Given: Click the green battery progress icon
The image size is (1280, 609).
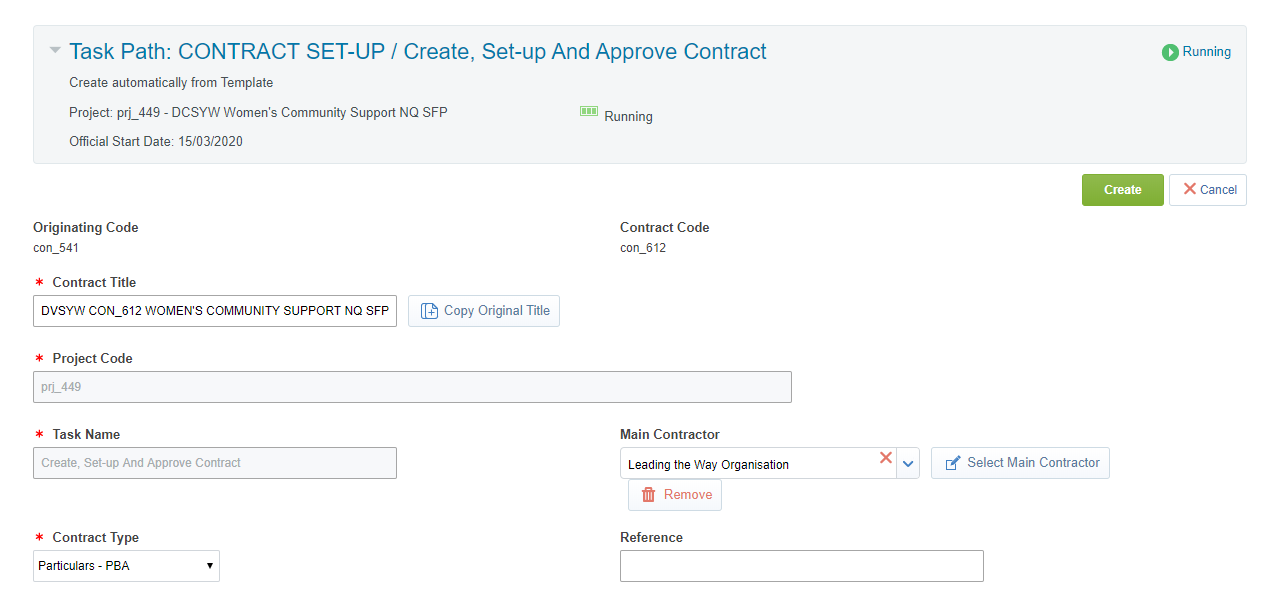Looking at the screenshot, I should click(589, 112).
